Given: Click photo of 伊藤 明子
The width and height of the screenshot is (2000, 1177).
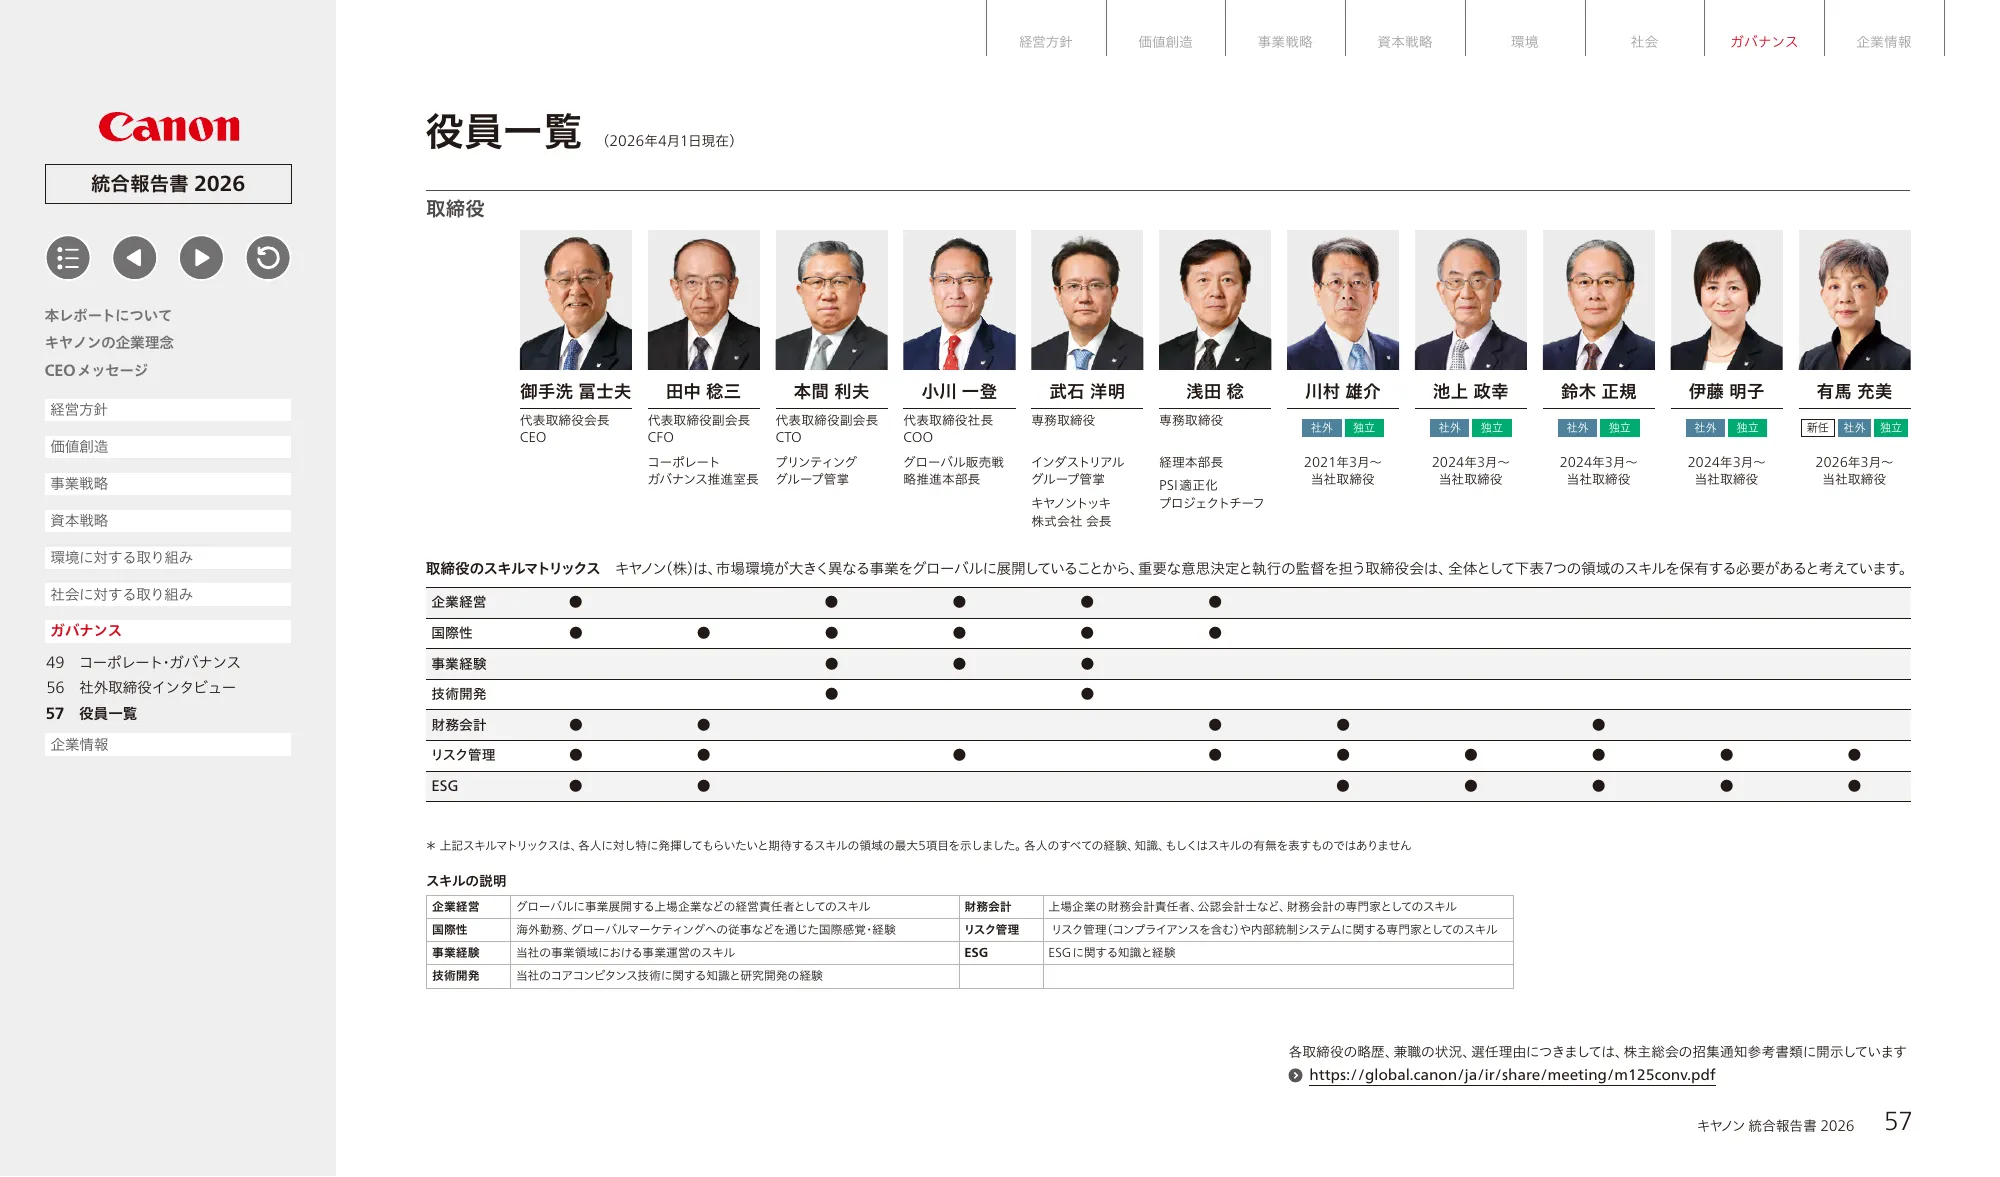Looking at the screenshot, I should point(1727,300).
